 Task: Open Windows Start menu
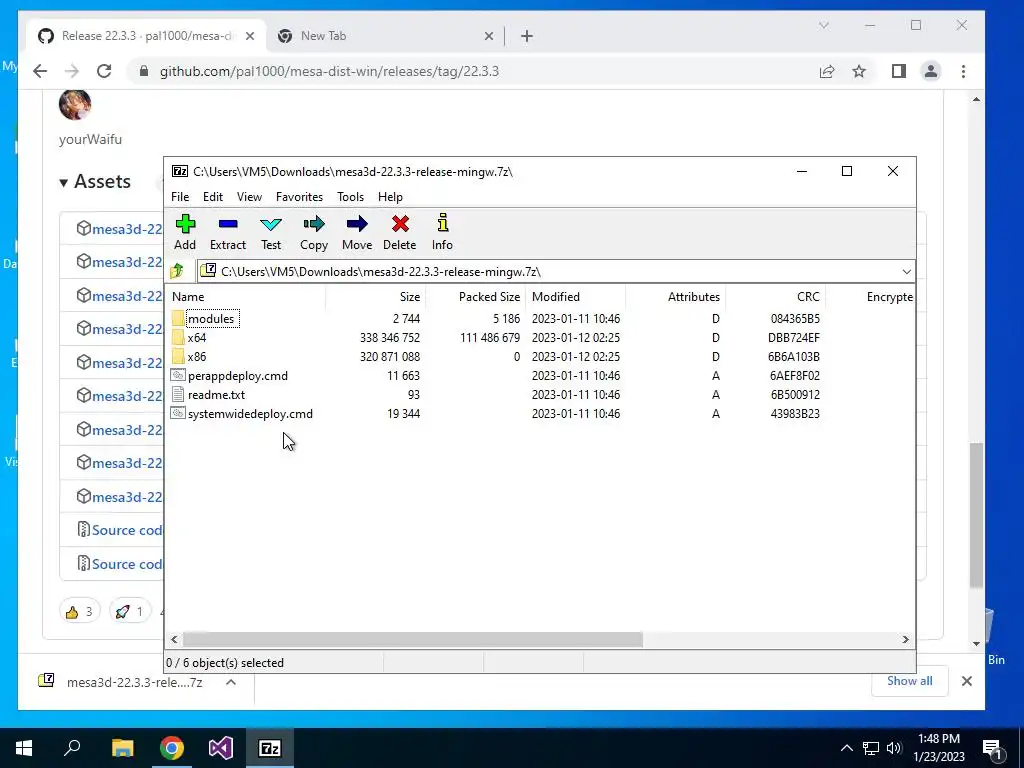tap(24, 748)
